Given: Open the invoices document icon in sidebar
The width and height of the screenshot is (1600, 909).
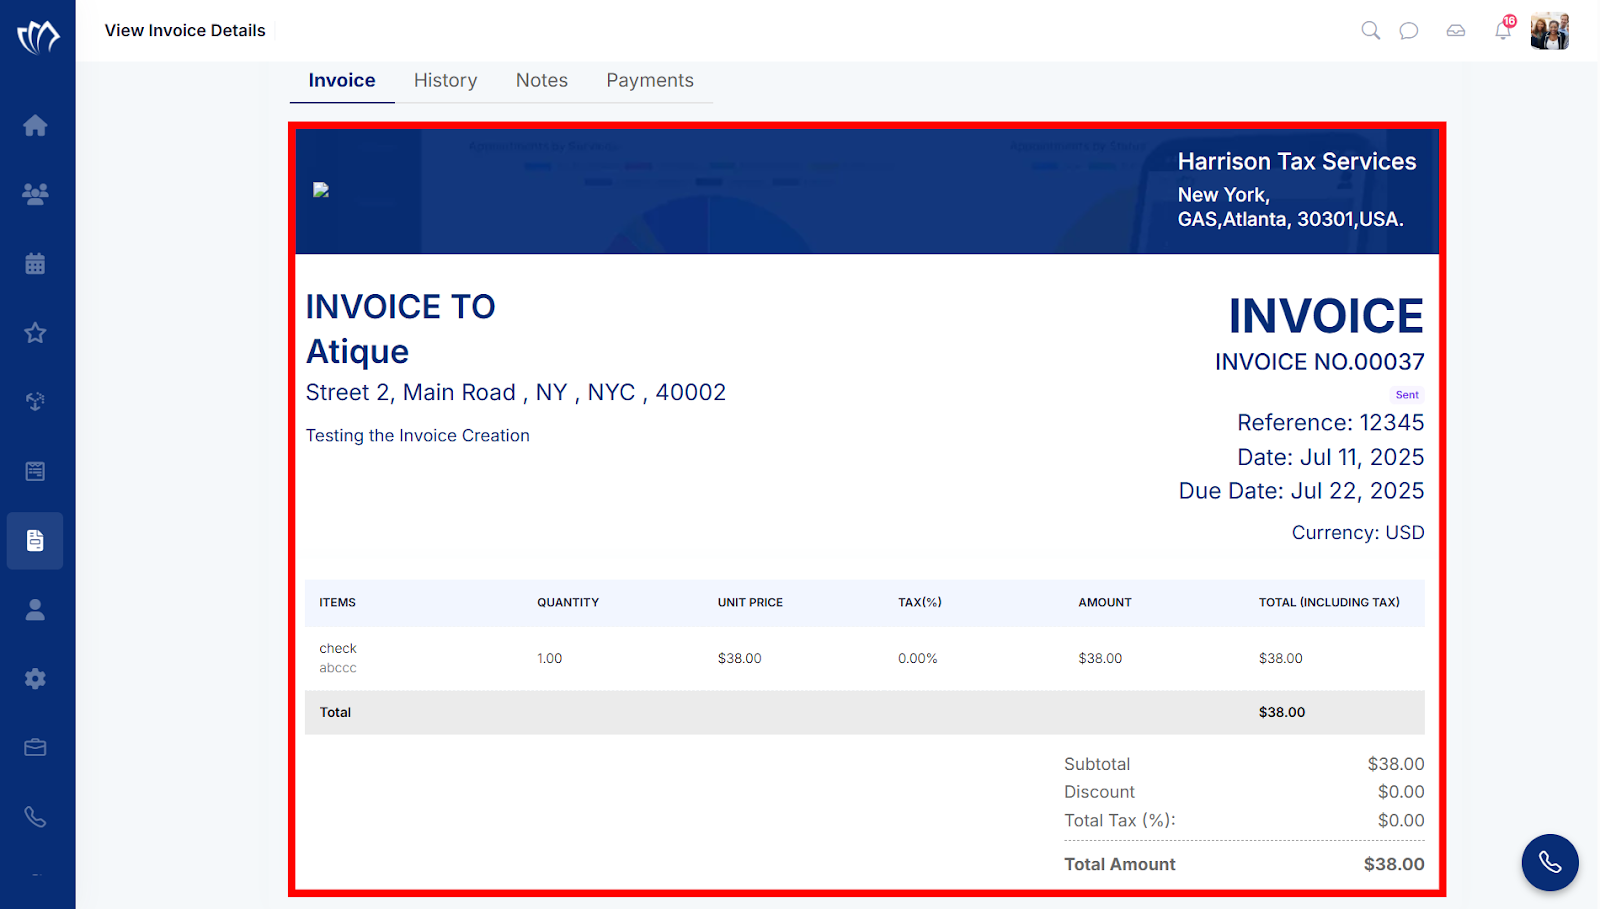Looking at the screenshot, I should (35, 541).
